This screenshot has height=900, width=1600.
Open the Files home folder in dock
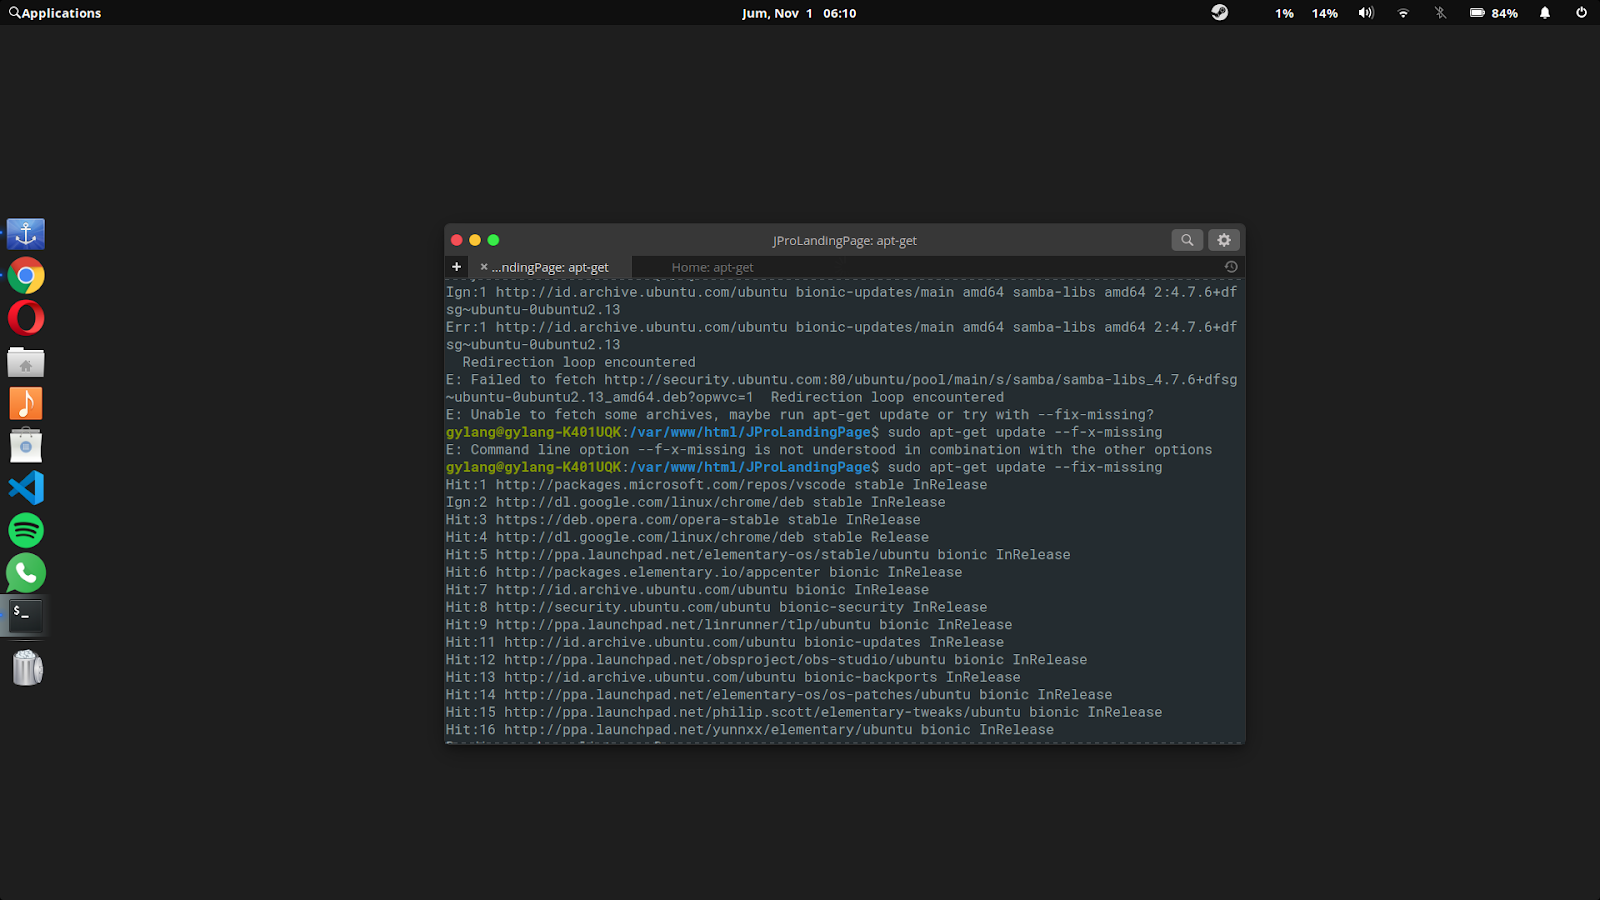click(26, 361)
